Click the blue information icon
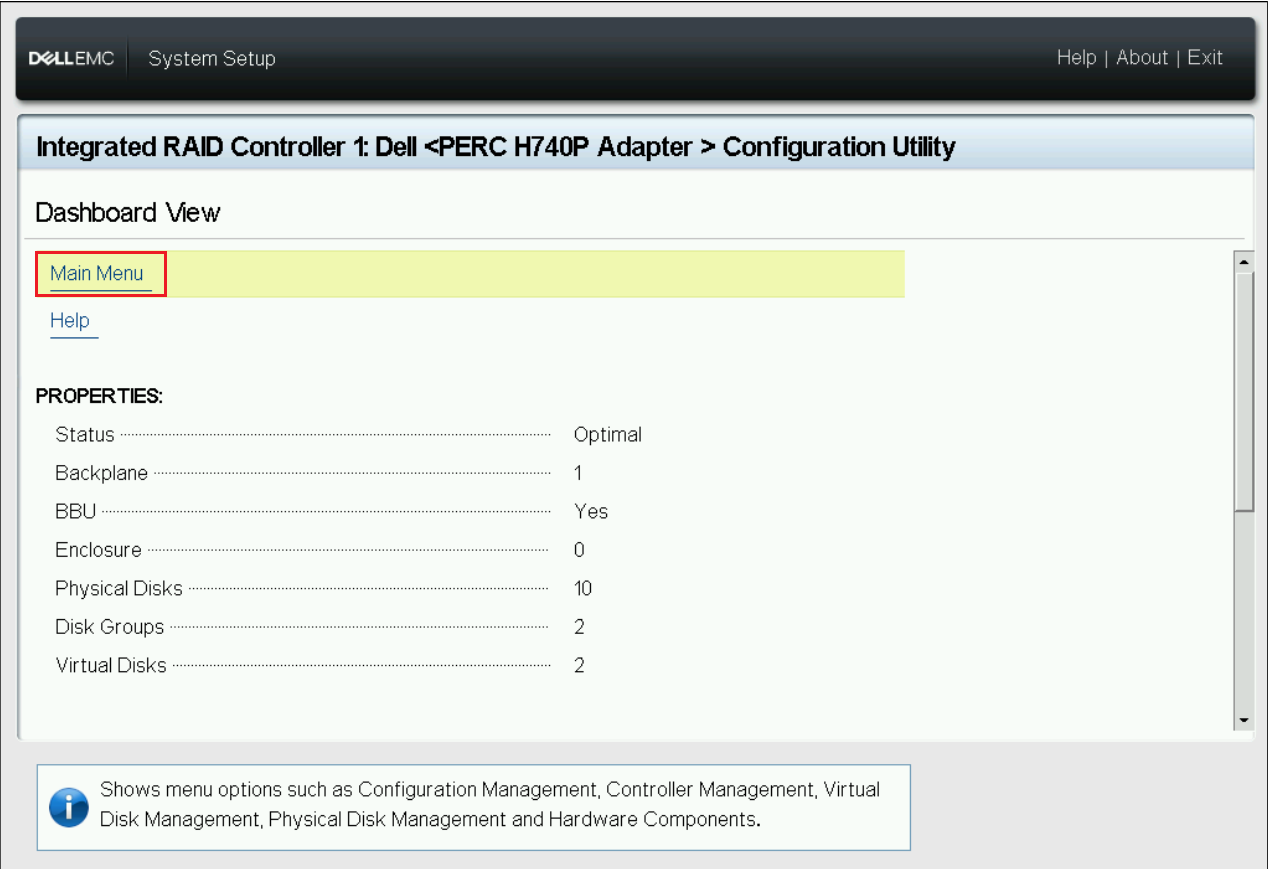The height and width of the screenshot is (869, 1268). (69, 807)
